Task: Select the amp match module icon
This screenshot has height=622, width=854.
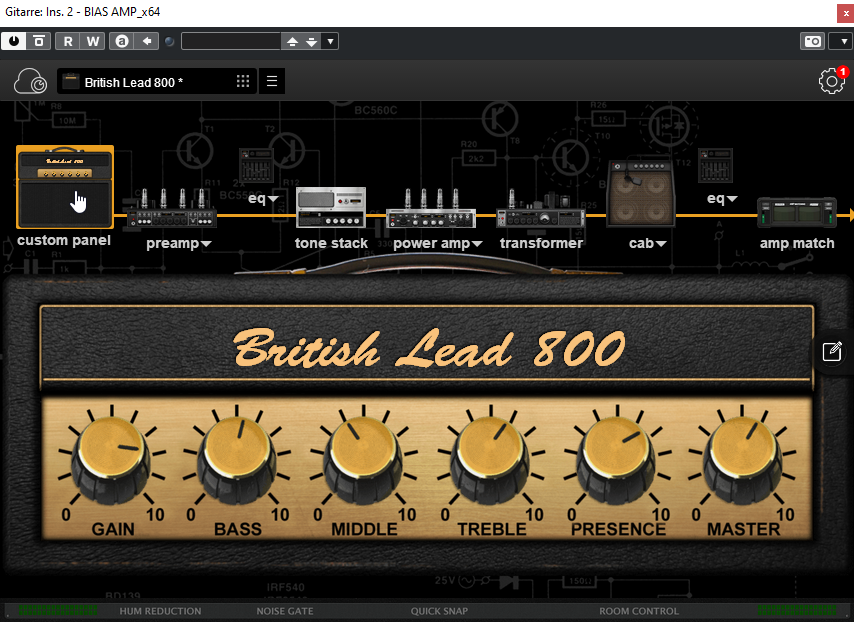Action: (x=796, y=214)
